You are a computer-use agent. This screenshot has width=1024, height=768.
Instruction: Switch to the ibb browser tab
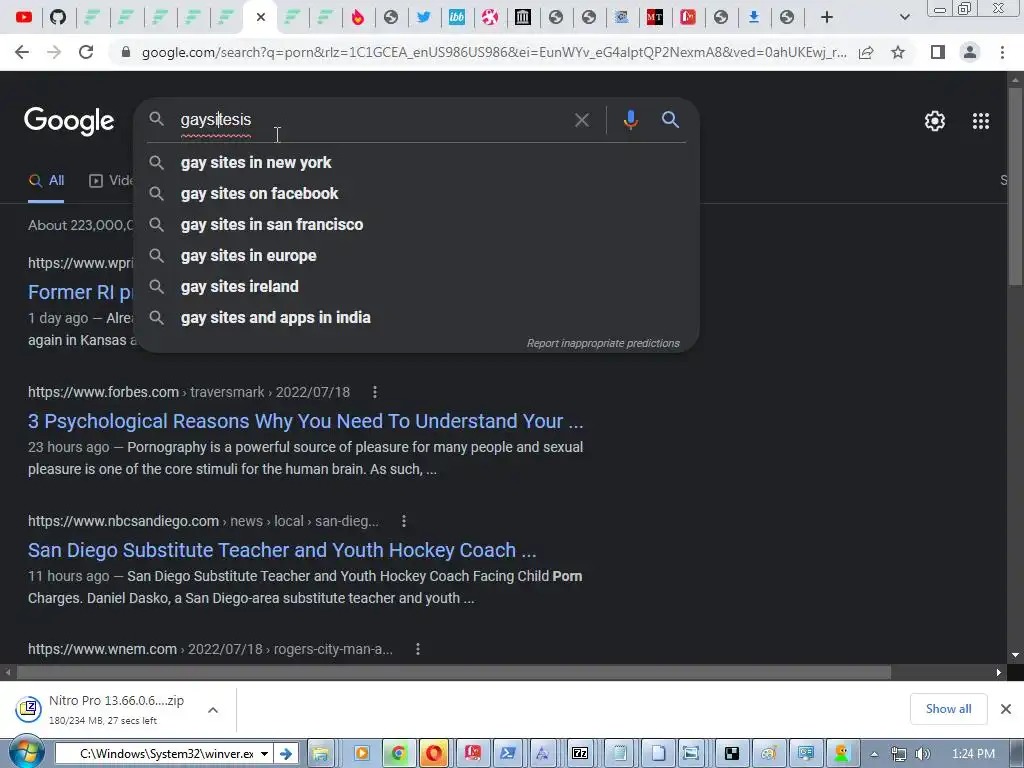(x=456, y=17)
